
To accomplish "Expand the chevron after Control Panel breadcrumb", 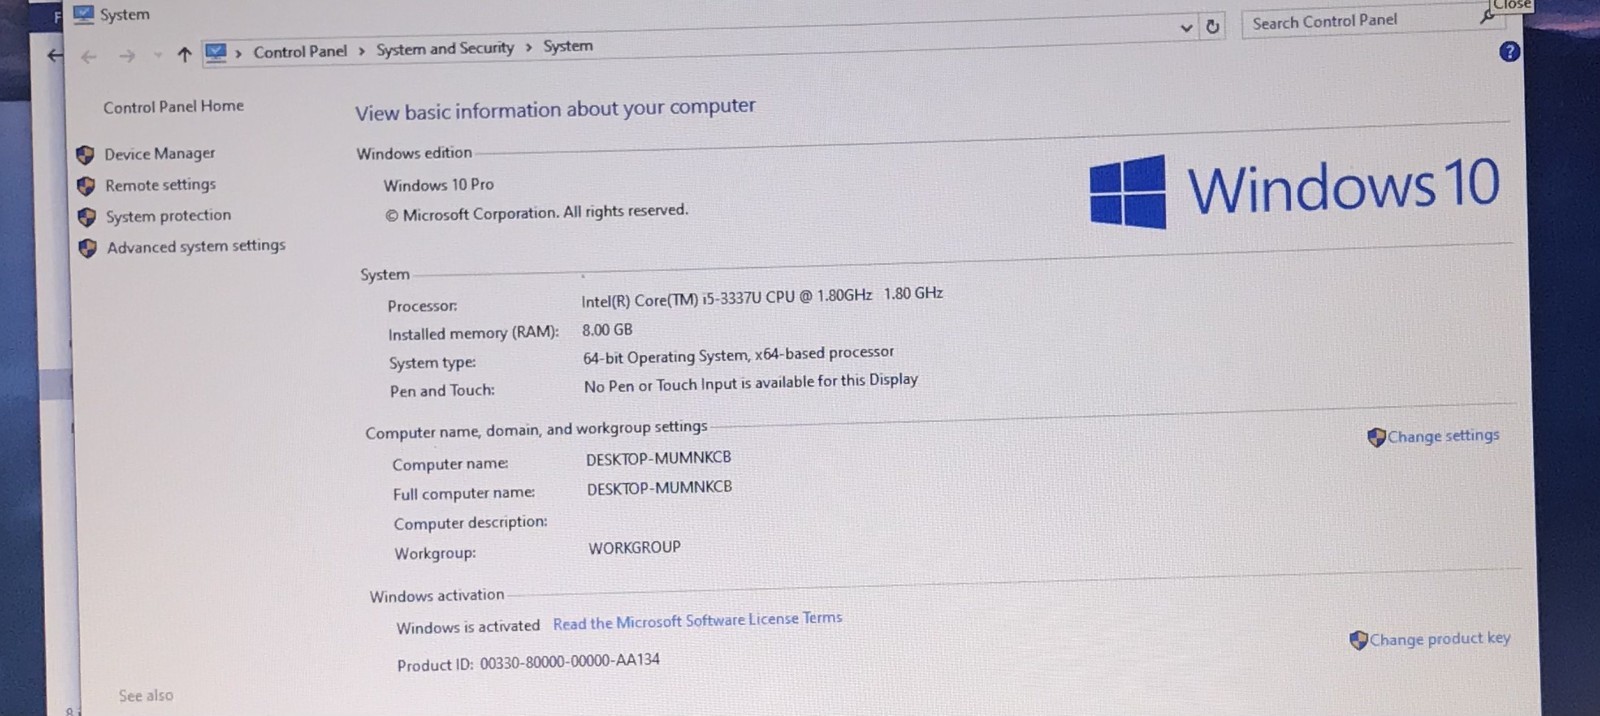I will [362, 50].
